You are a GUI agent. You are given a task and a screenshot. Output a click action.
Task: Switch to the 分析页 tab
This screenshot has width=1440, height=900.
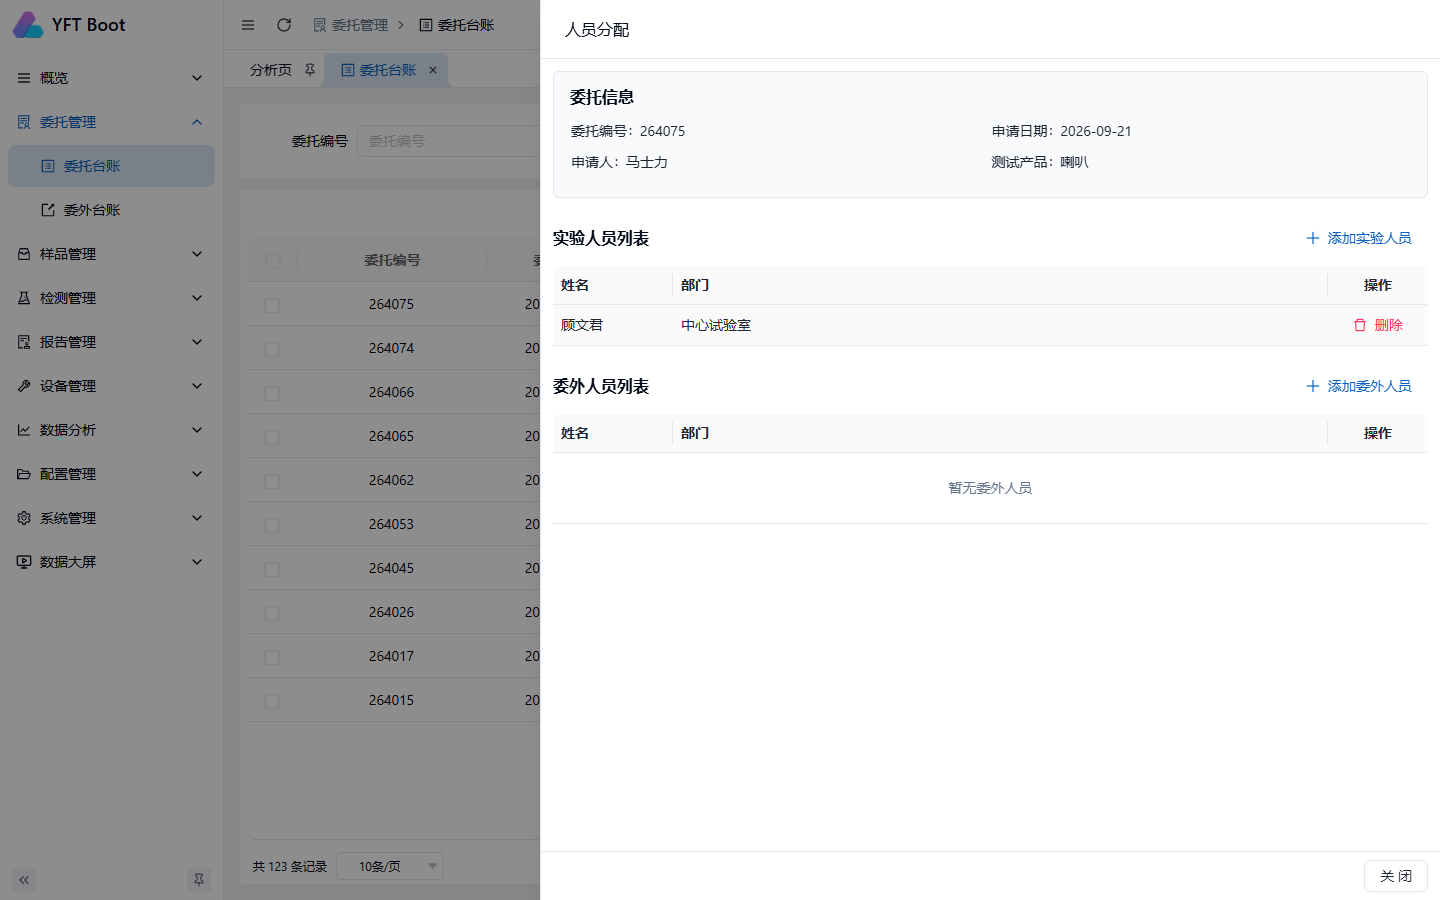271,70
